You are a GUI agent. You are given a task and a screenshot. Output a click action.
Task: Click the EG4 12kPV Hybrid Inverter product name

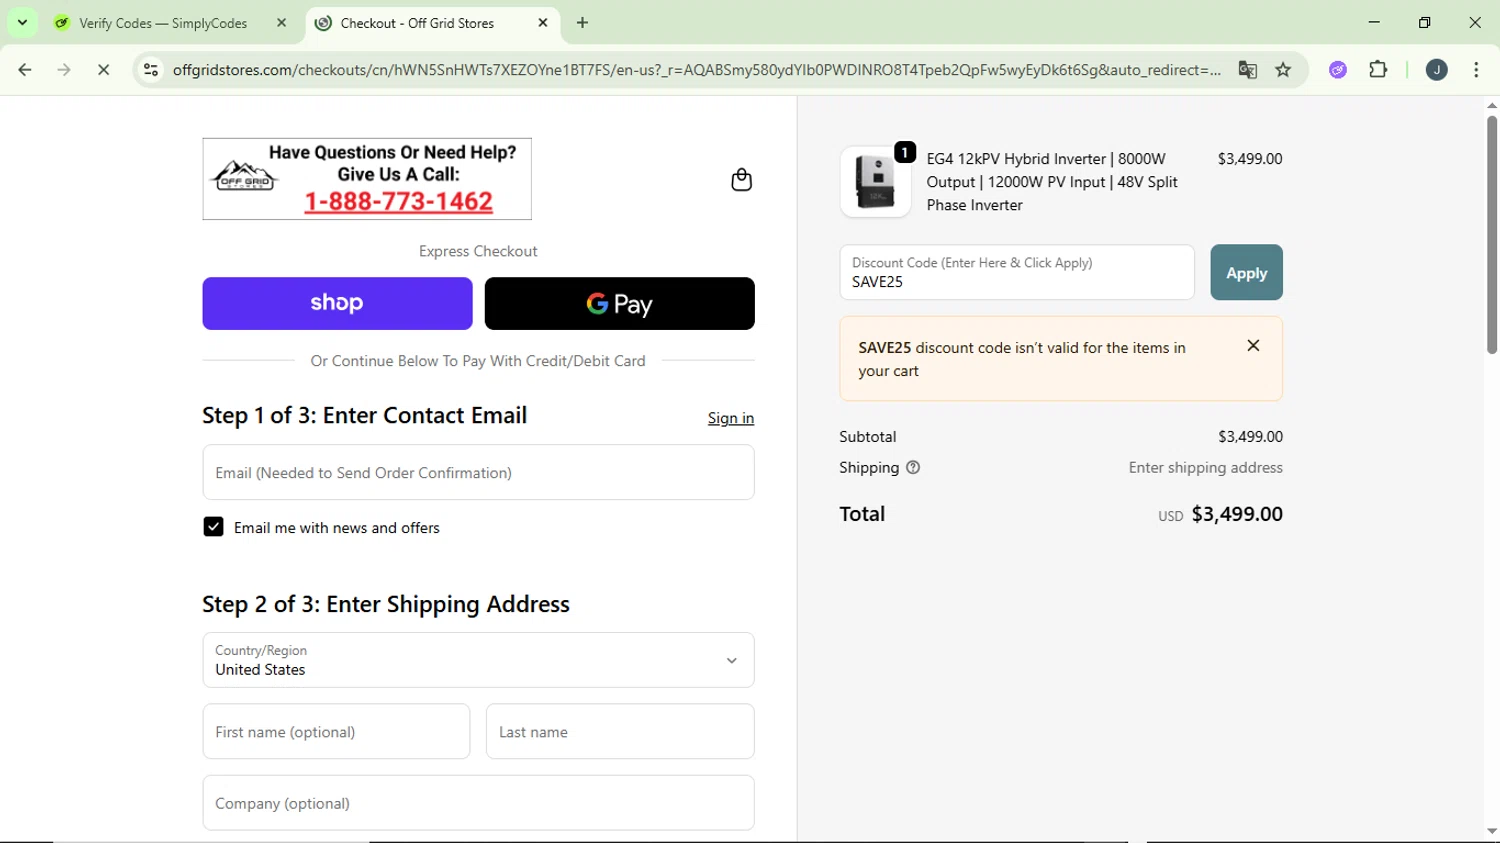1052,182
